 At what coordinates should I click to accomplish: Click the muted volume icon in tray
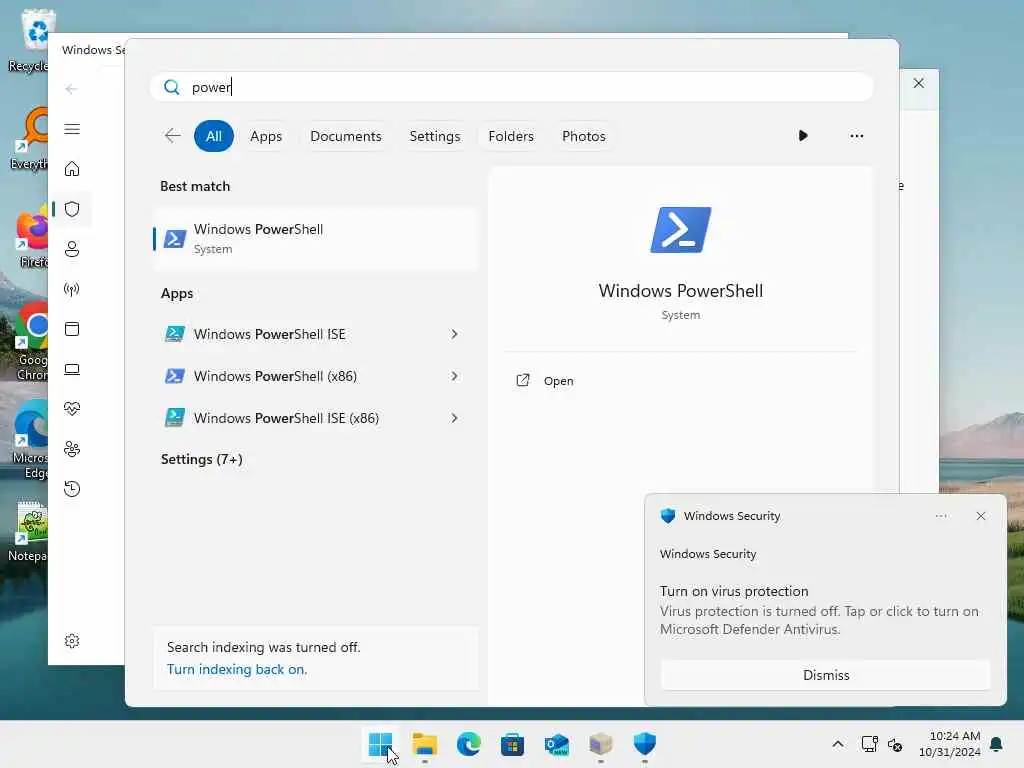click(x=895, y=744)
